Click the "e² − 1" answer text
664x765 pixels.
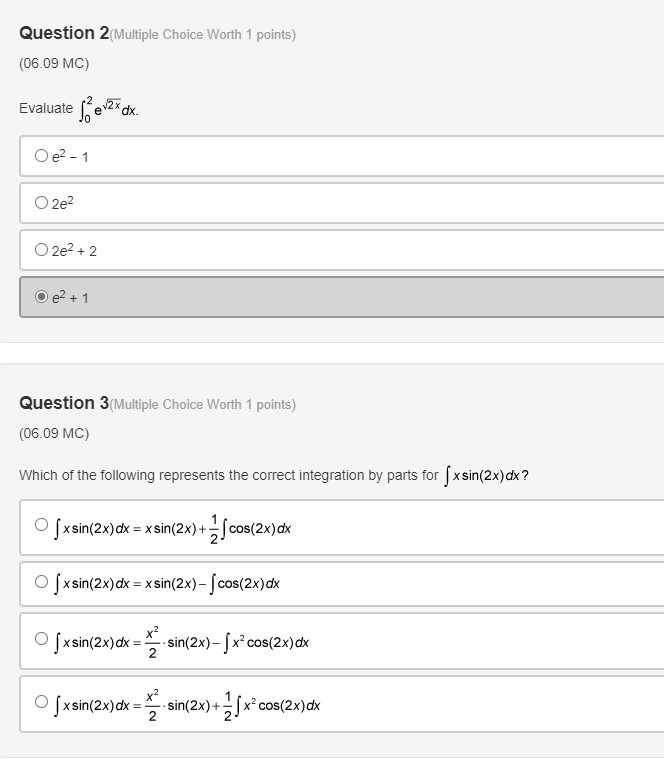coord(70,157)
